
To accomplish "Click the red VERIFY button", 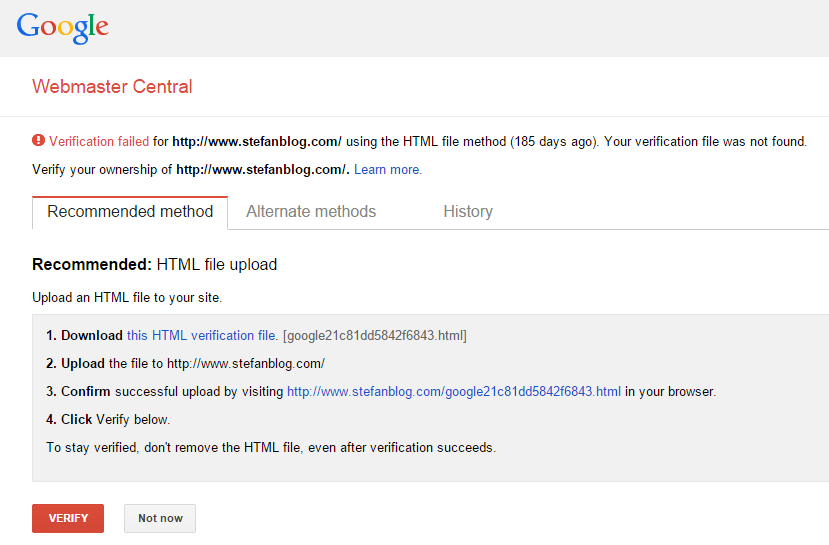I will tap(68, 518).
